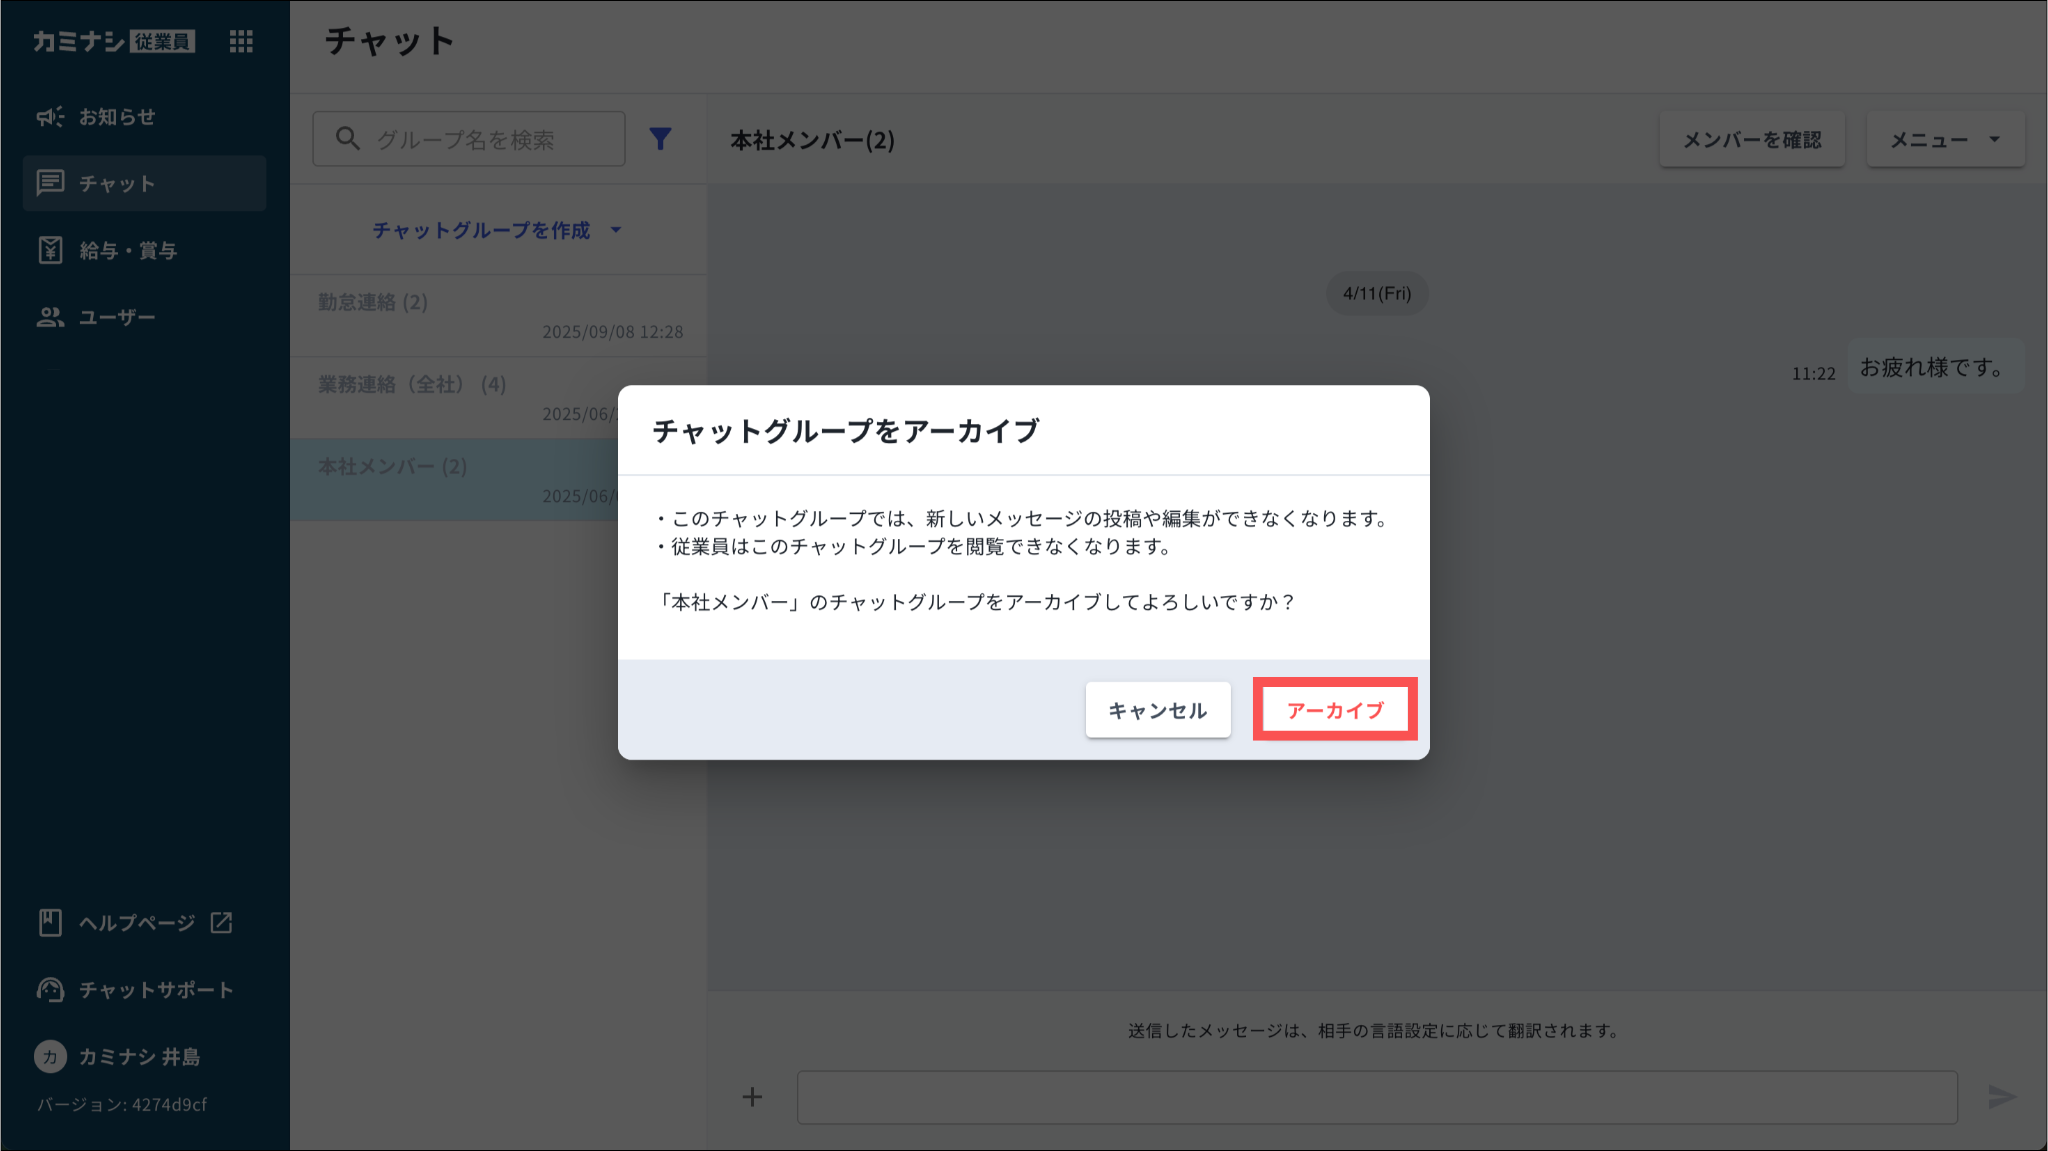Click the メニュー dropdown arrow
The height and width of the screenshot is (1151, 2048).
tap(1995, 140)
